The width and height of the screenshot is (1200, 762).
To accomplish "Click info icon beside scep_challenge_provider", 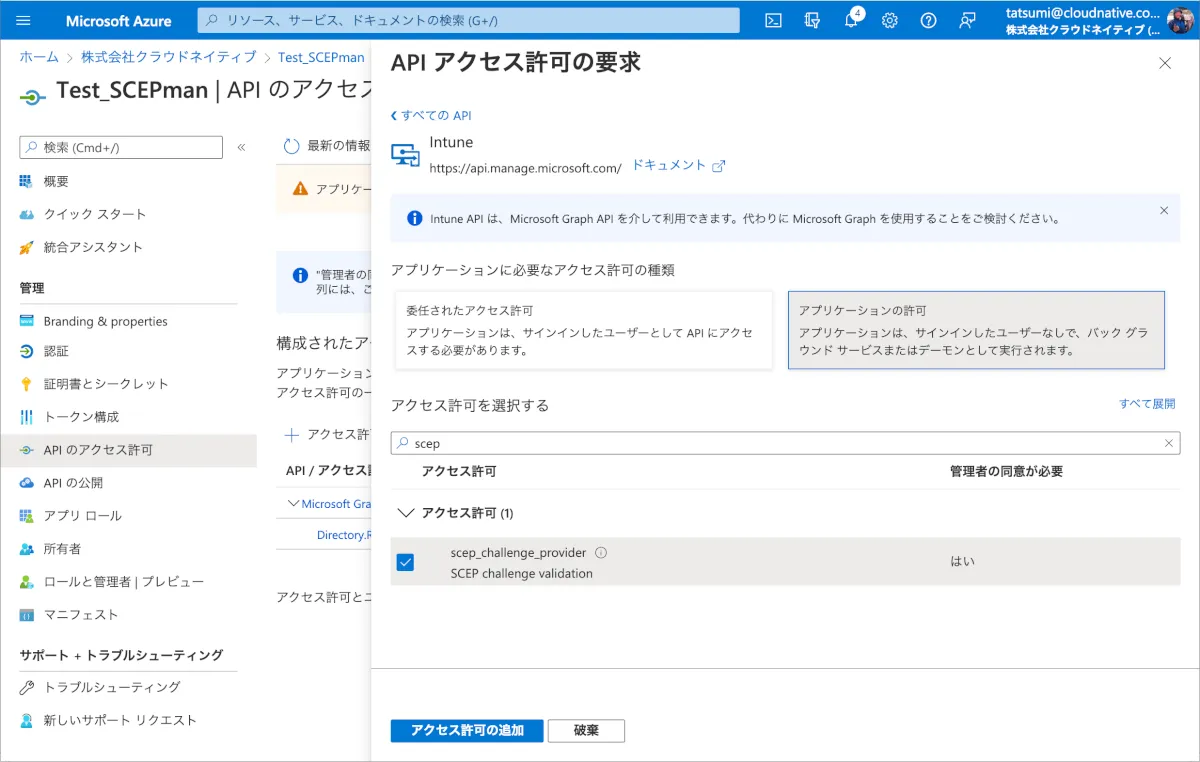I will point(601,553).
